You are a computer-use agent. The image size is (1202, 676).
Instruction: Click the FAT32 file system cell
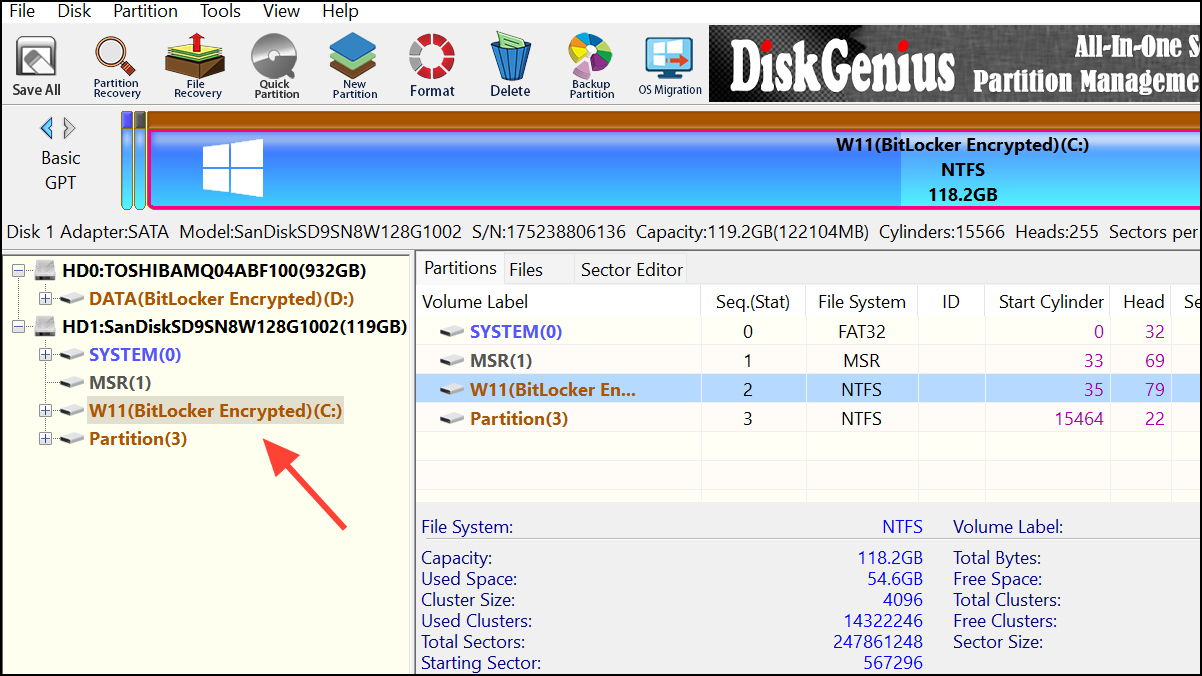[x=861, y=331]
